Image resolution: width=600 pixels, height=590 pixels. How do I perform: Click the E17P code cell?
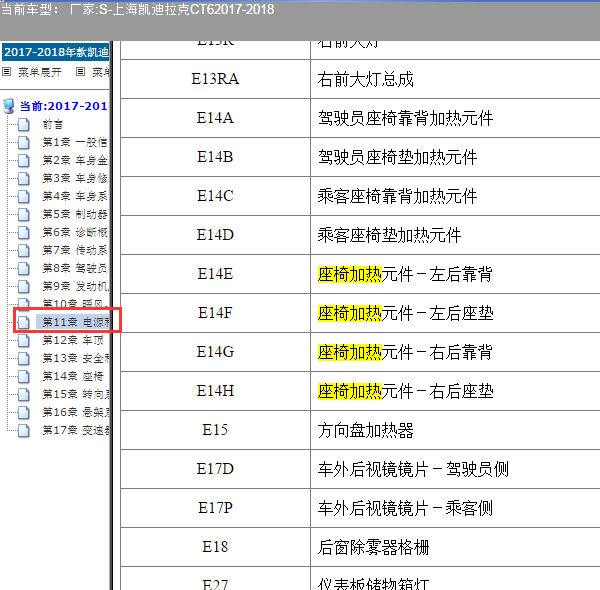pyautogui.click(x=215, y=508)
